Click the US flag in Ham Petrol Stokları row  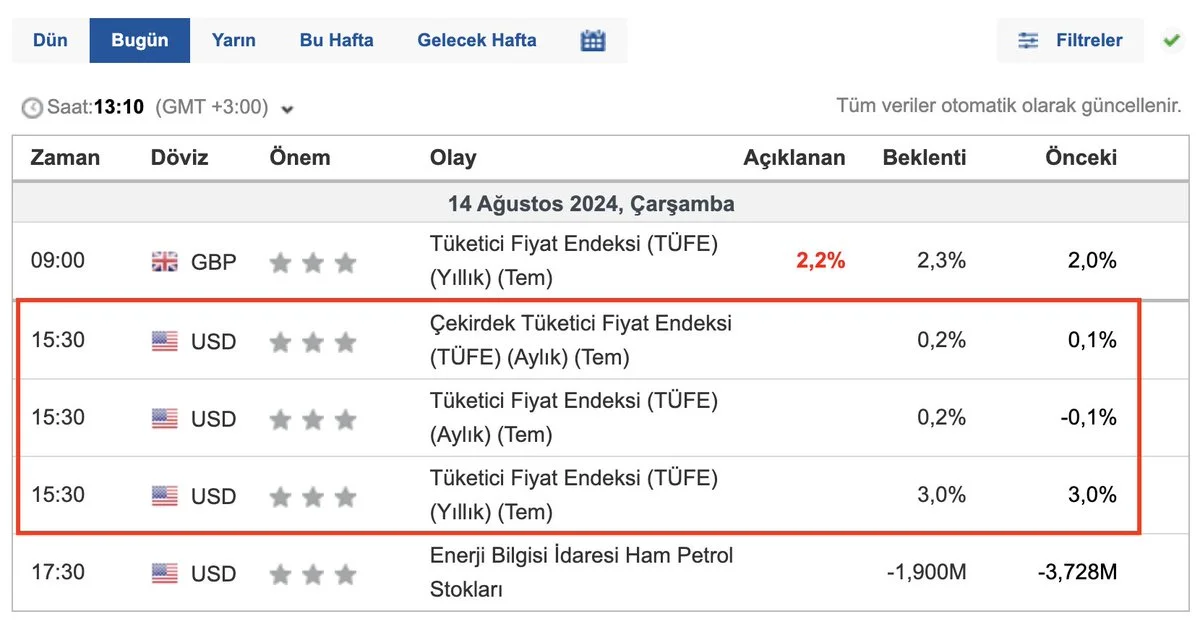coord(164,573)
